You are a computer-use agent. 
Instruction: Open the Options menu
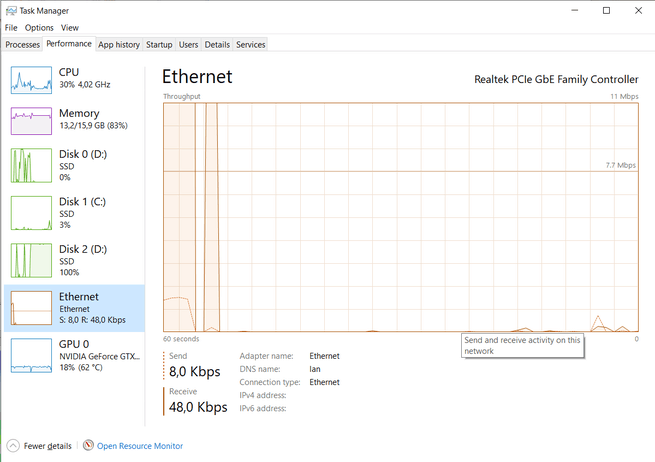click(39, 28)
